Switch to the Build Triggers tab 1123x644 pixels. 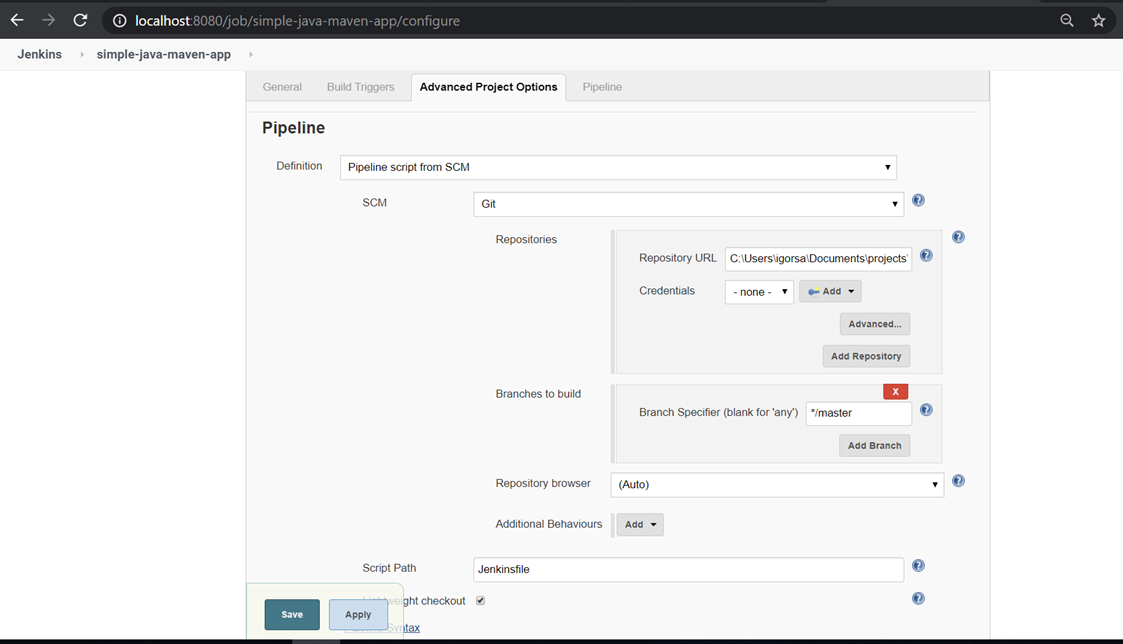point(360,87)
